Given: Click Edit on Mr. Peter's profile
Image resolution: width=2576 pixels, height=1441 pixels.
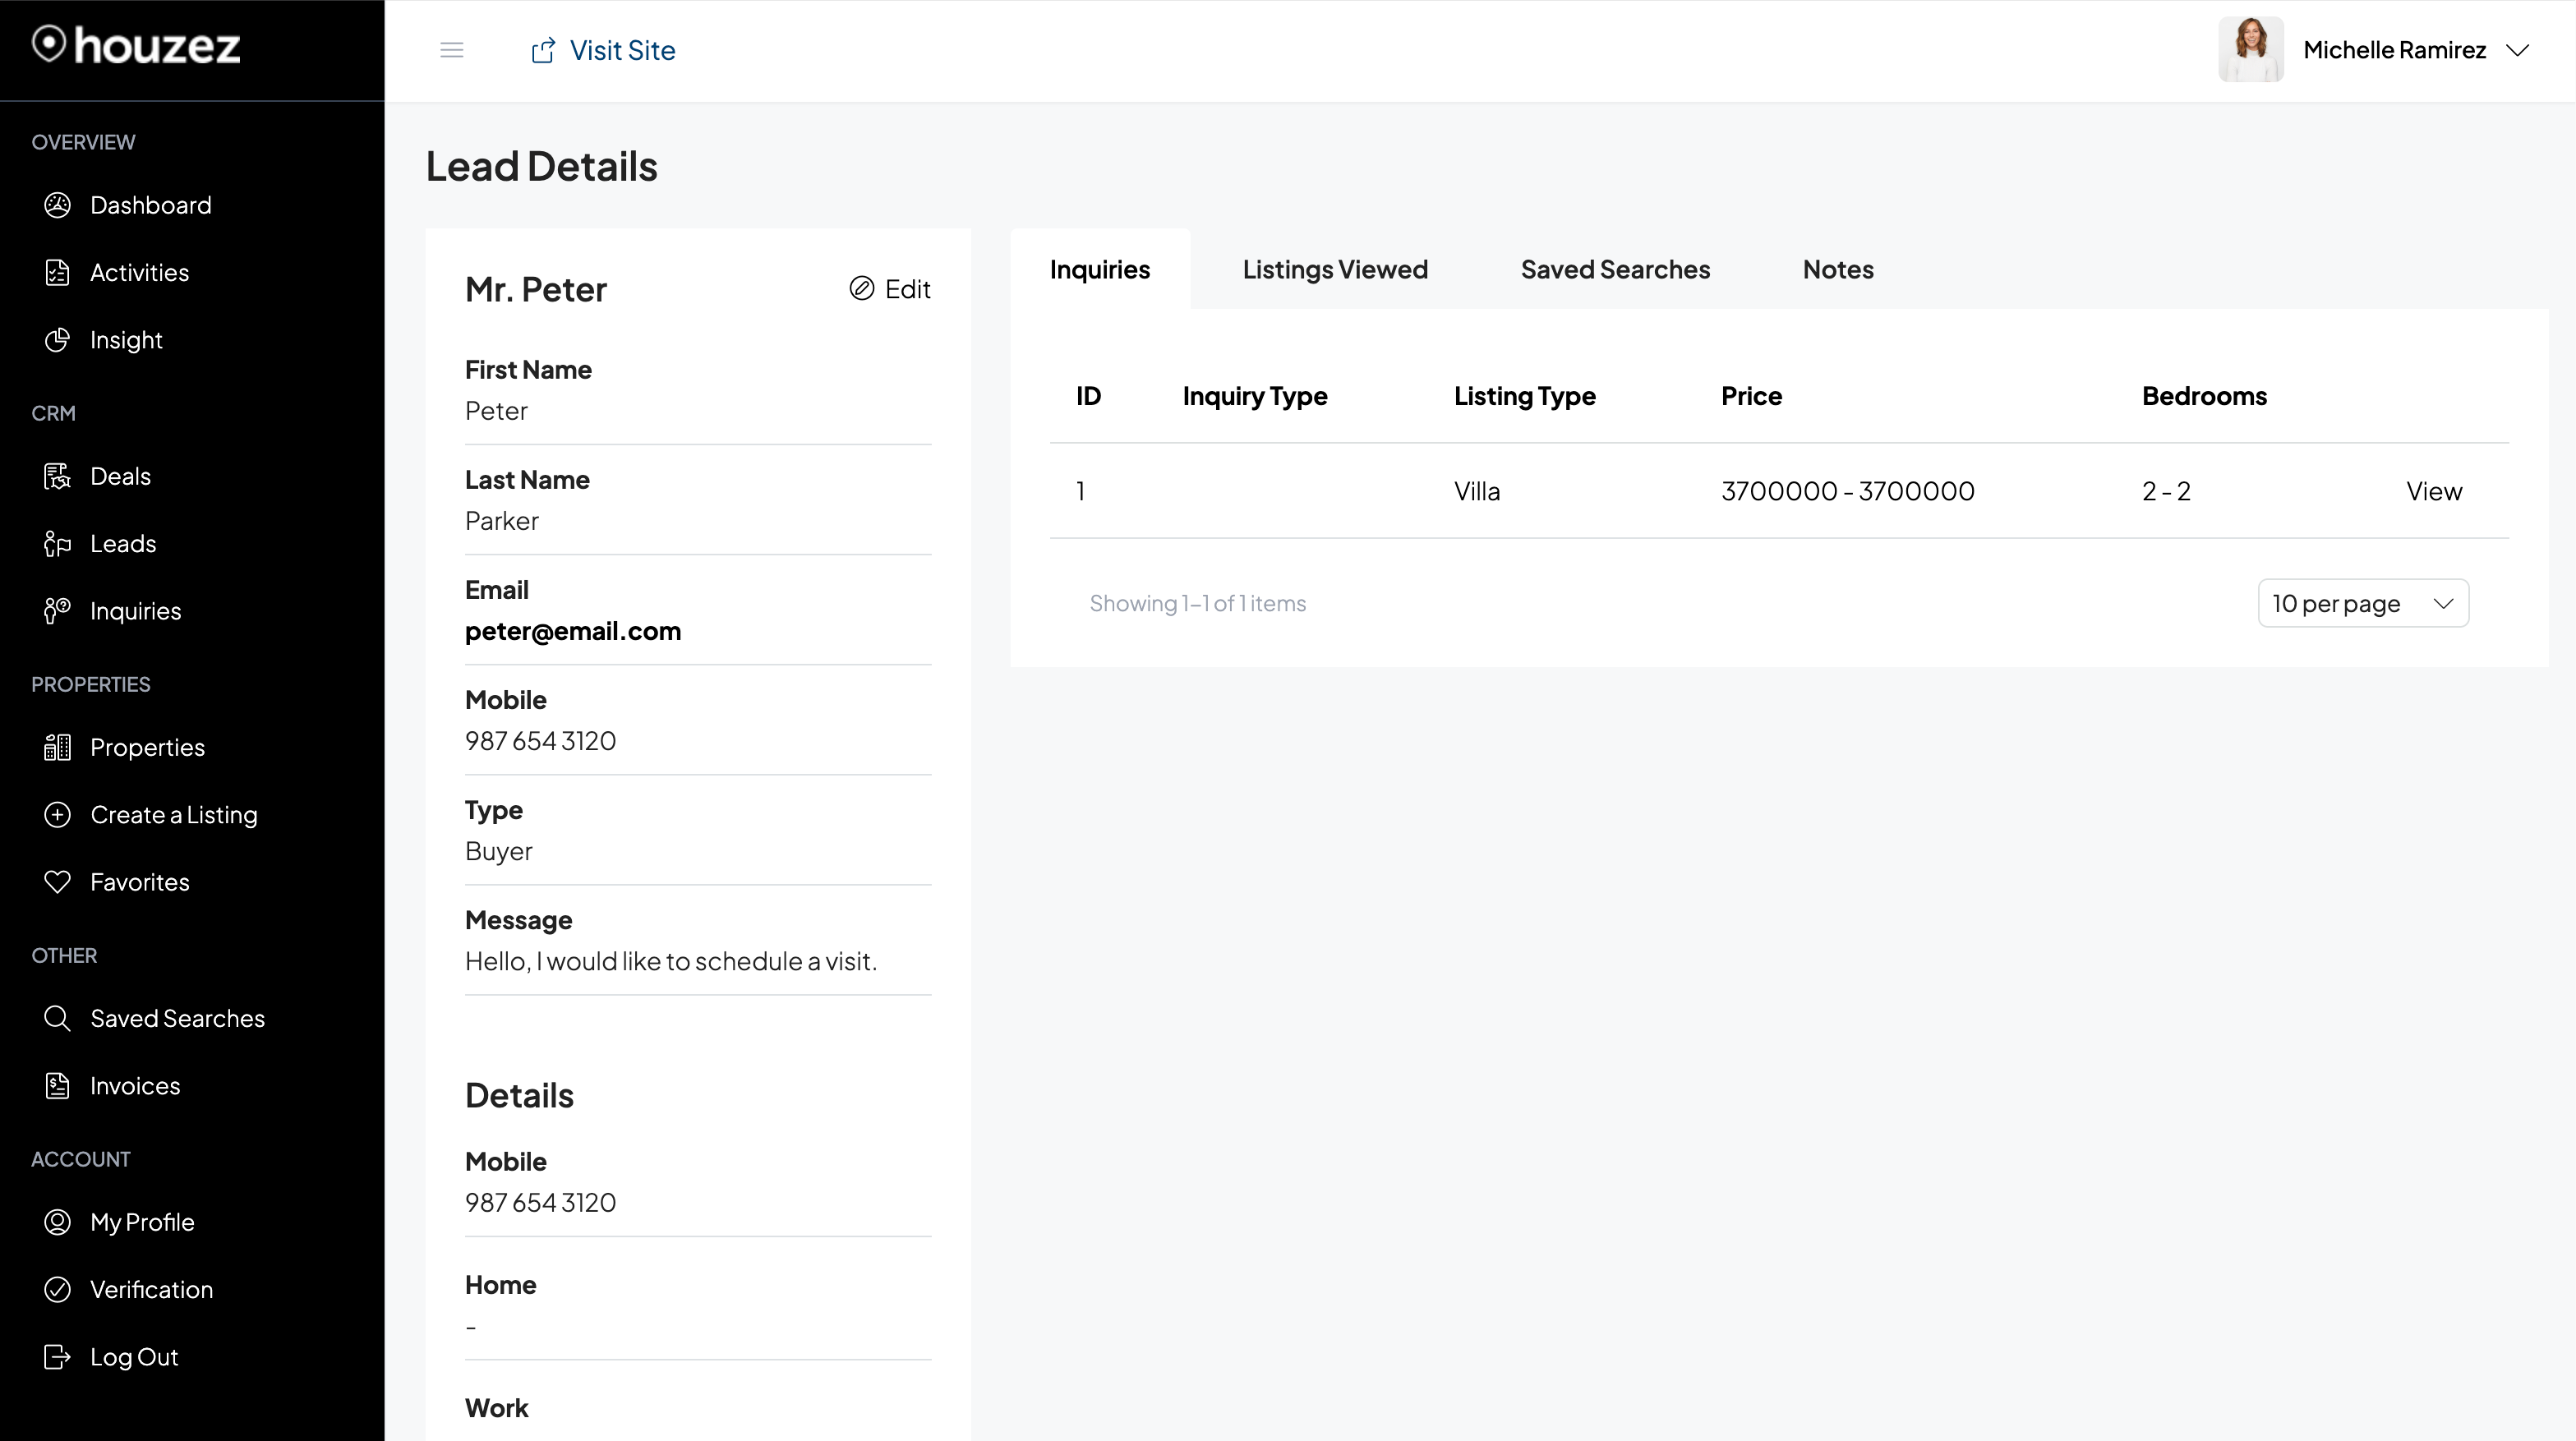Looking at the screenshot, I should [890, 288].
